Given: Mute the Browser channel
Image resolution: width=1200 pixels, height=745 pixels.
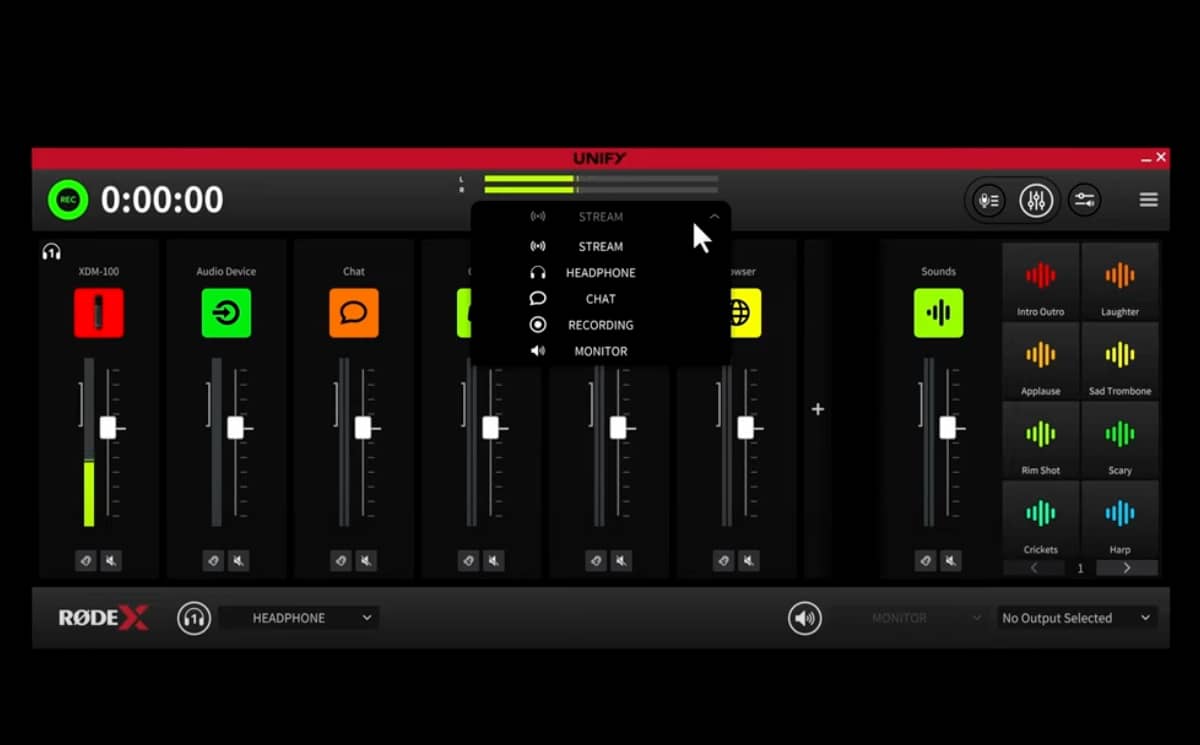Looking at the screenshot, I should click(750, 561).
